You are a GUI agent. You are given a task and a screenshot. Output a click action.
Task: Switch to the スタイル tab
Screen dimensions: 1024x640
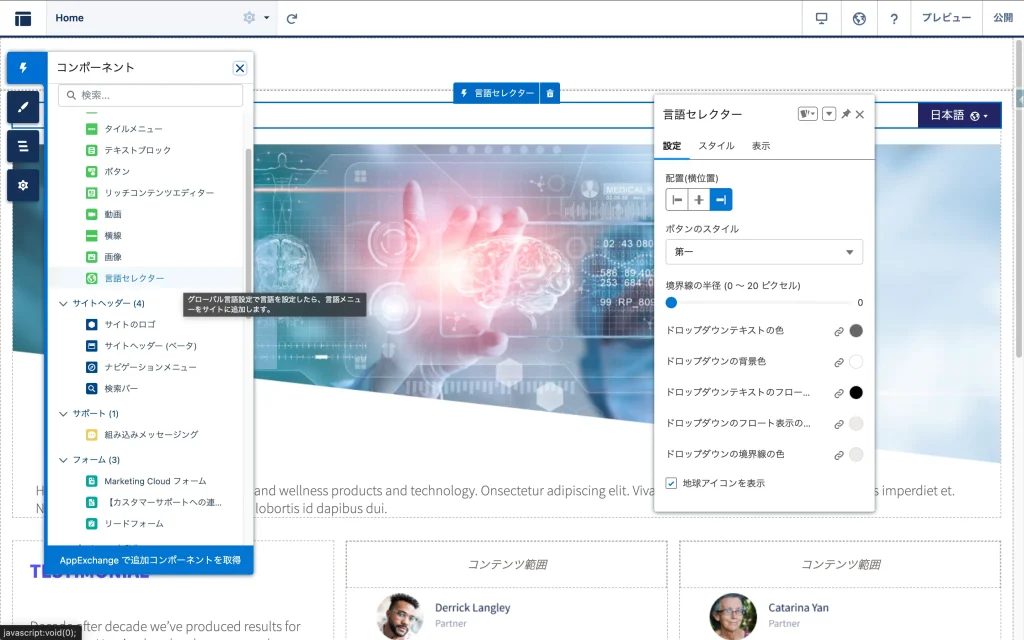tap(716, 146)
